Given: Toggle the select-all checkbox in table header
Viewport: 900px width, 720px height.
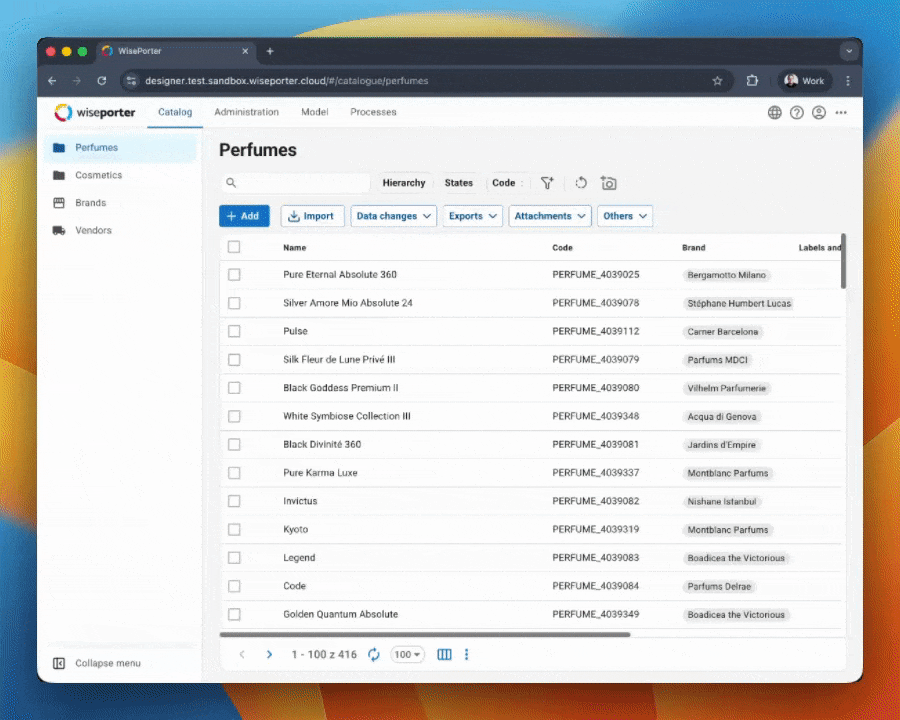Looking at the screenshot, I should [x=234, y=247].
